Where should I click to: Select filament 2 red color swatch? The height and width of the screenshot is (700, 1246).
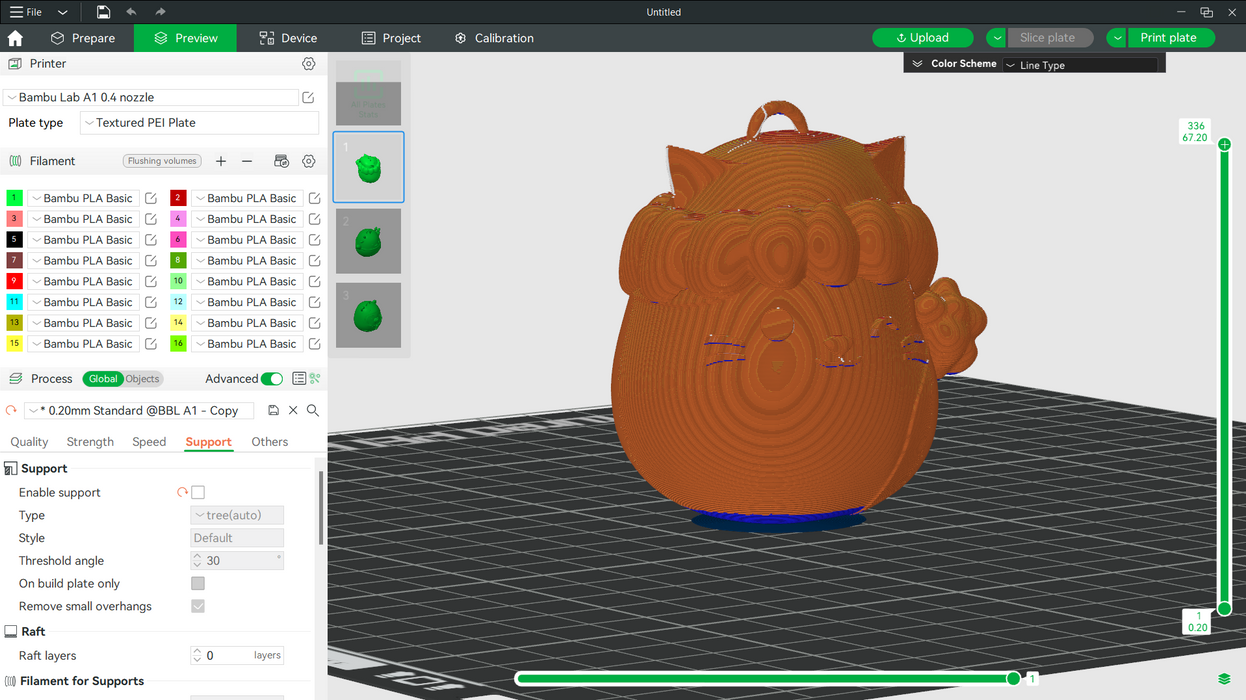tap(178, 198)
